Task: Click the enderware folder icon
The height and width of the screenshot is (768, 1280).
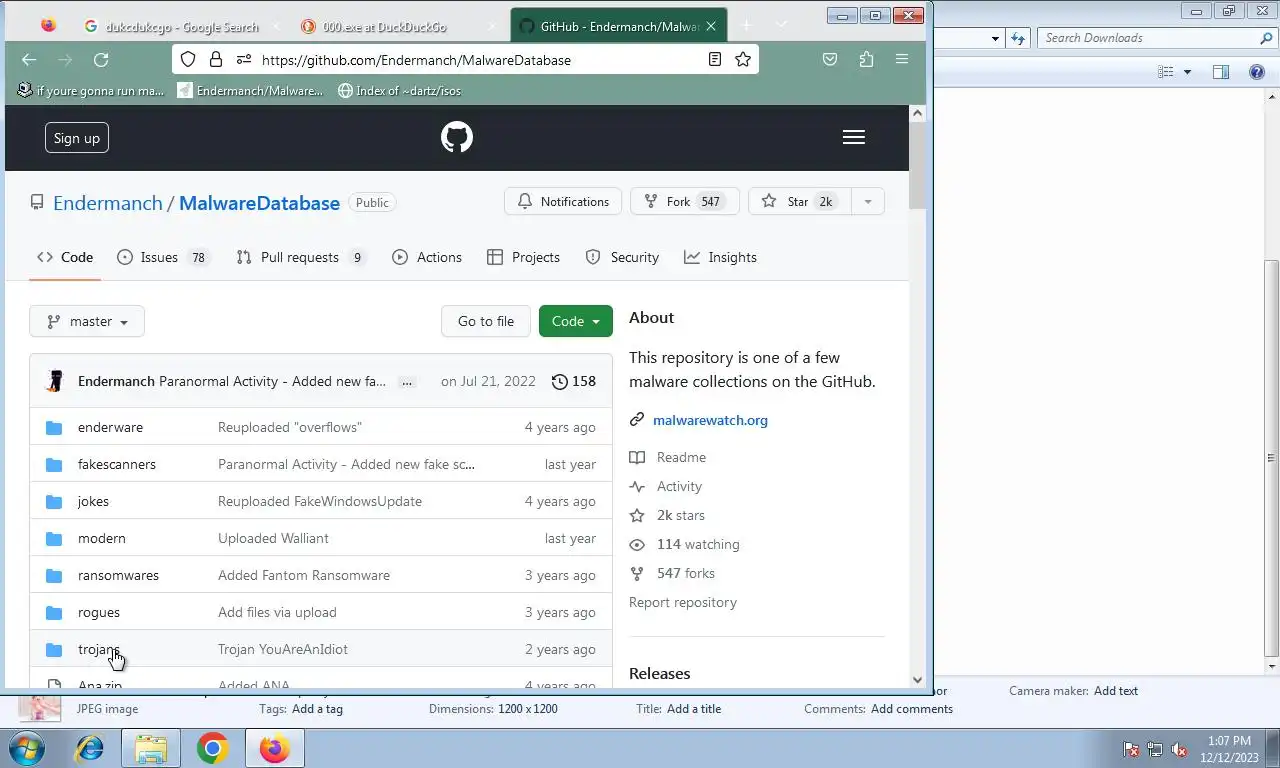Action: (54, 427)
